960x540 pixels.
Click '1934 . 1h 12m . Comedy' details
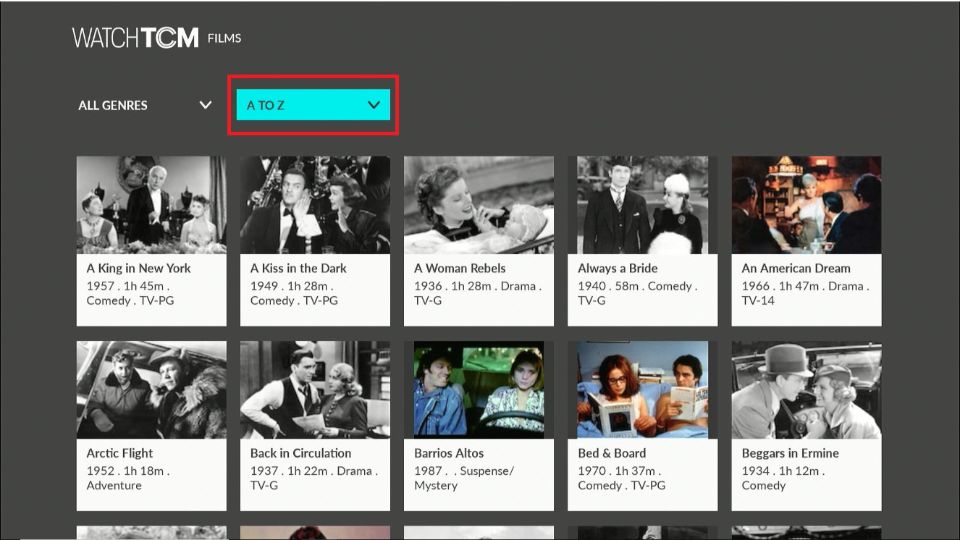(783, 478)
